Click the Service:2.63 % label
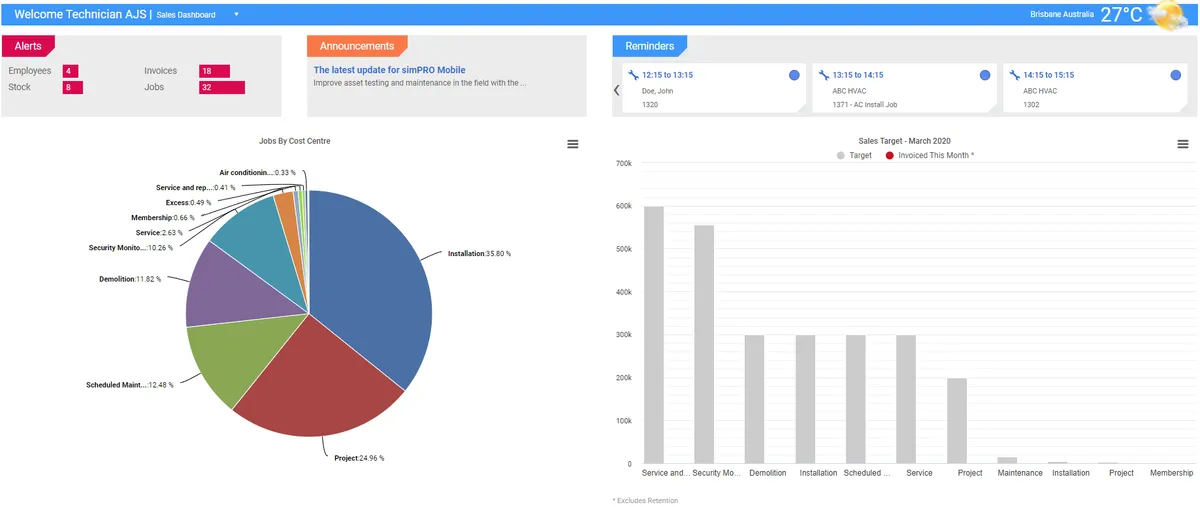 [x=160, y=232]
